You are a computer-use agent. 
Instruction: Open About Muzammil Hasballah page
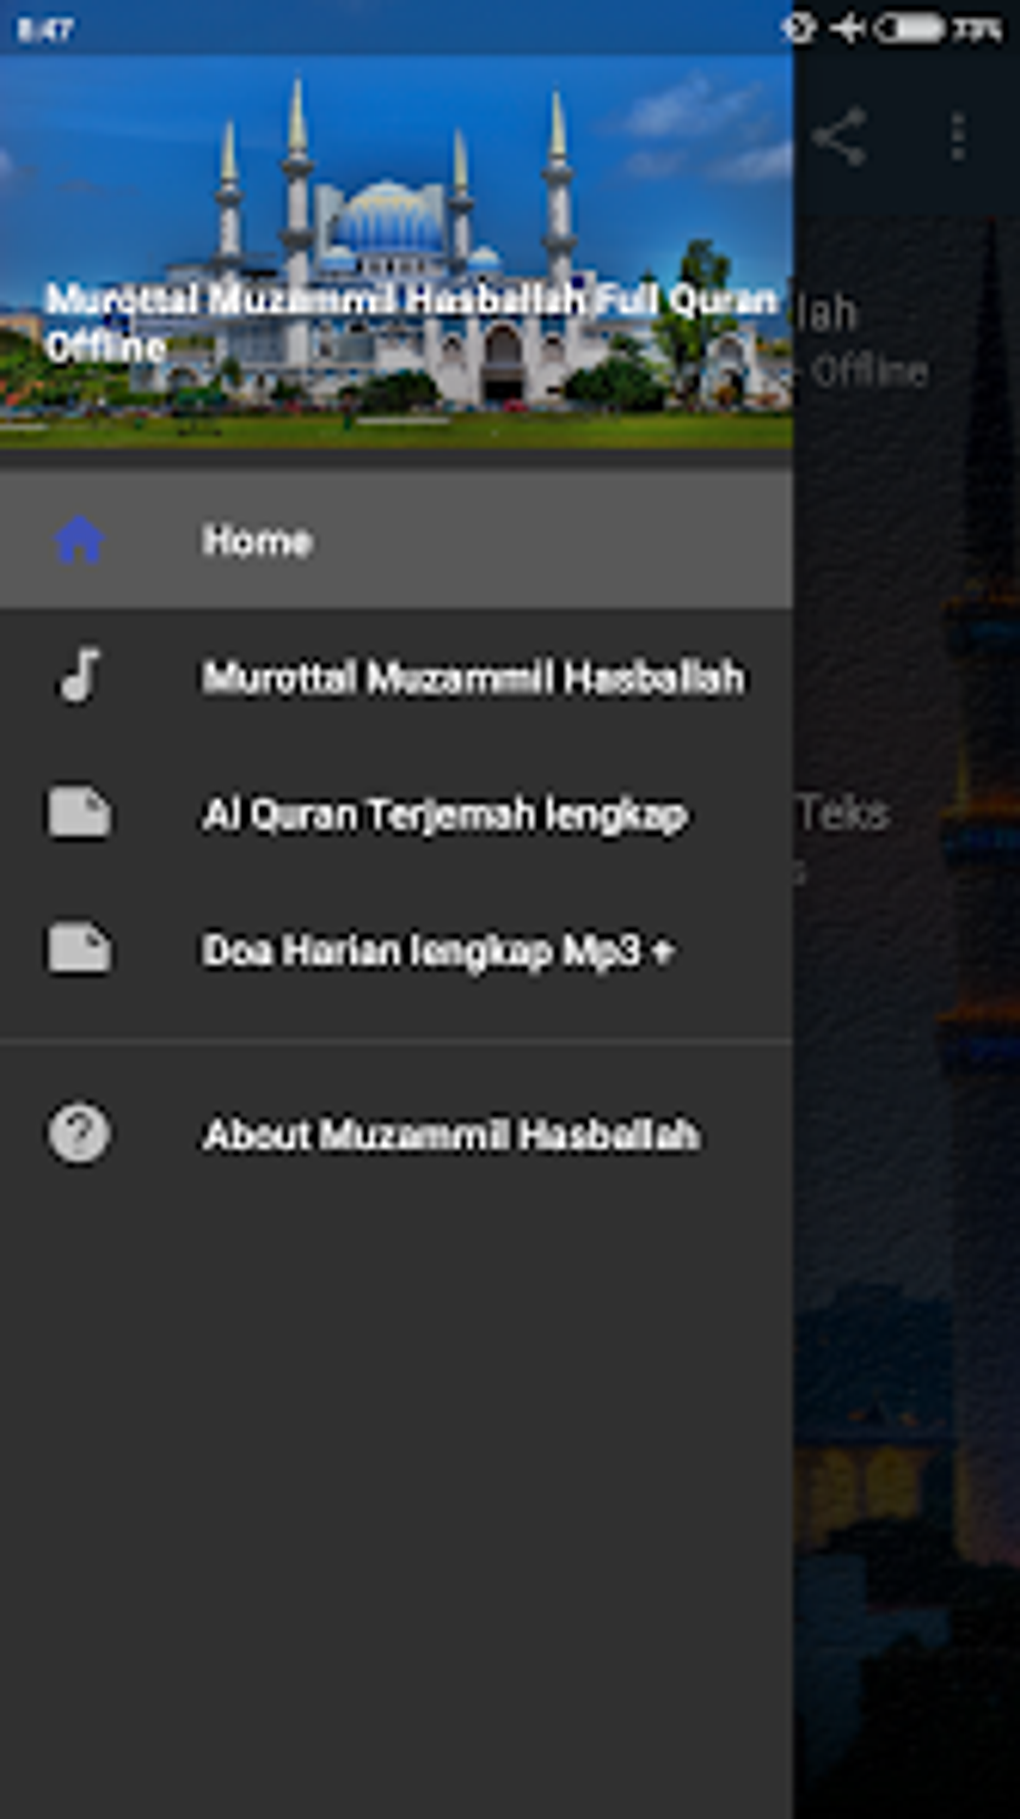pos(450,1135)
